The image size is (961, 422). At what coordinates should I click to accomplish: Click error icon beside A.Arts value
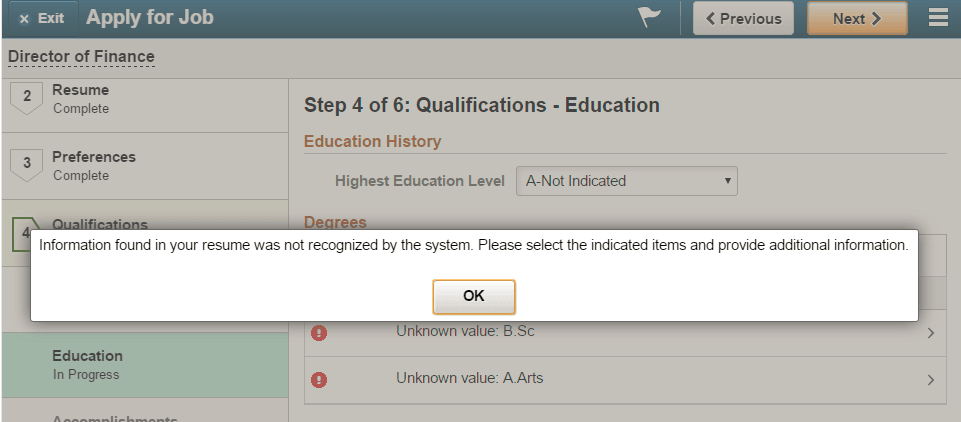tap(319, 380)
